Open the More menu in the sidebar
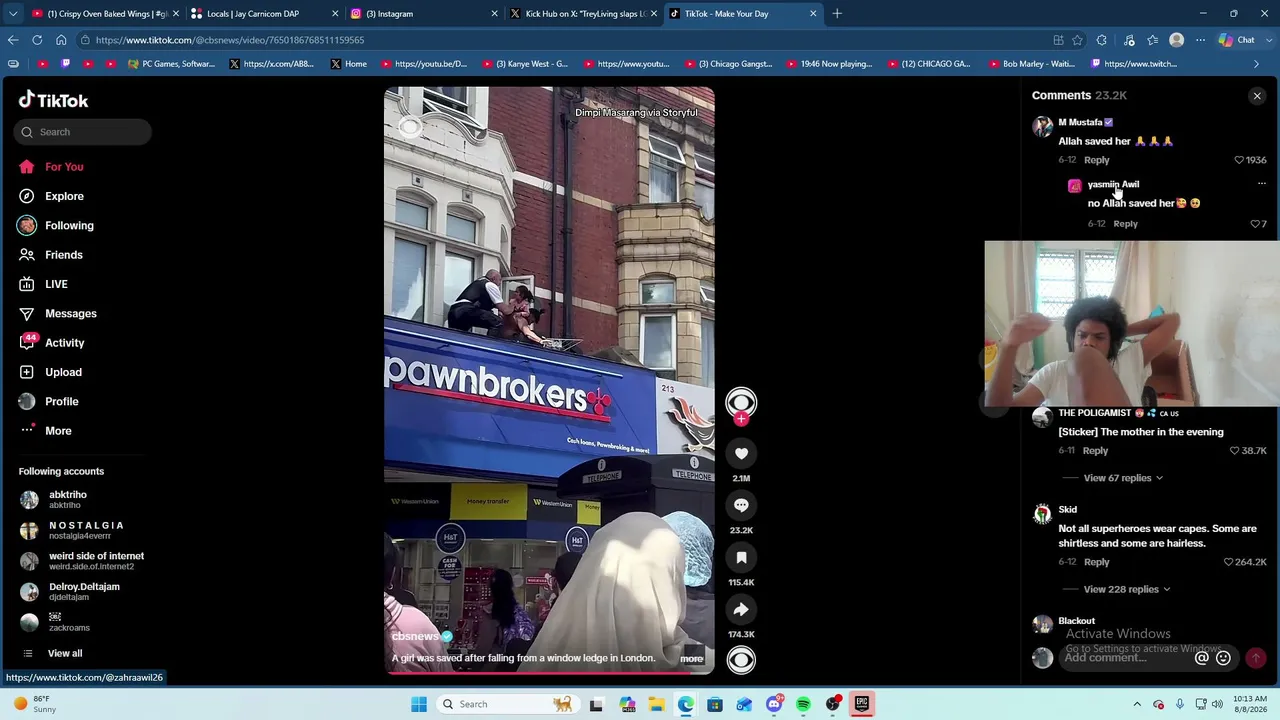This screenshot has height=720, width=1280. (58, 431)
